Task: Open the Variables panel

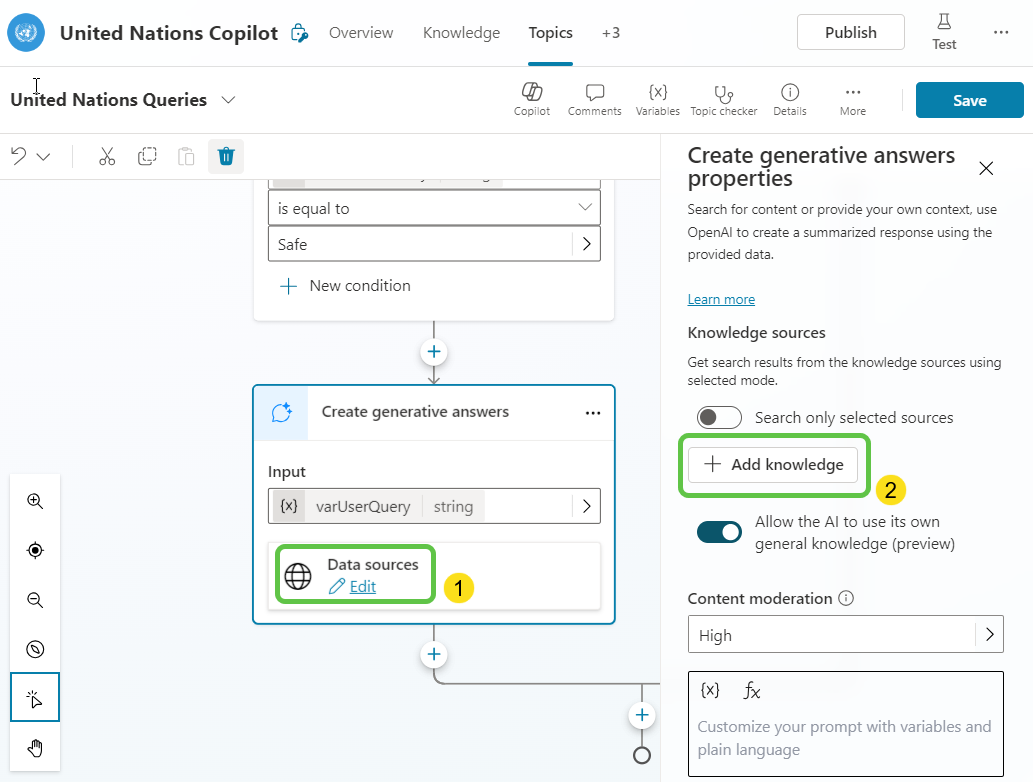Action: tap(657, 99)
